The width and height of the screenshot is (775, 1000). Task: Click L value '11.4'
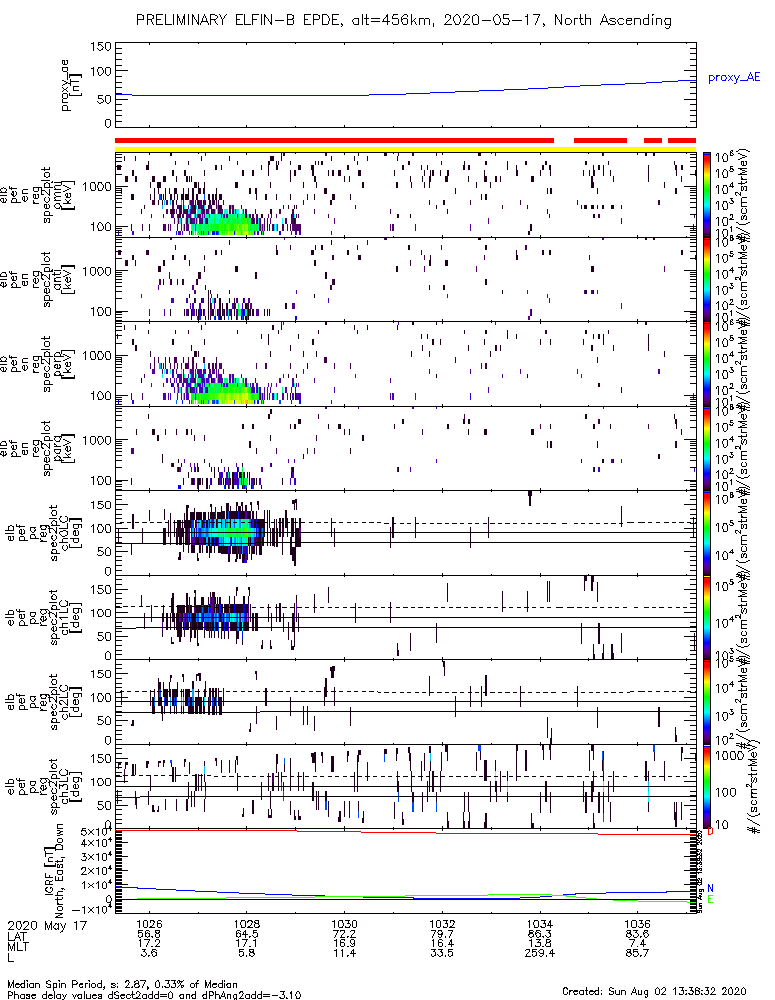(344, 953)
